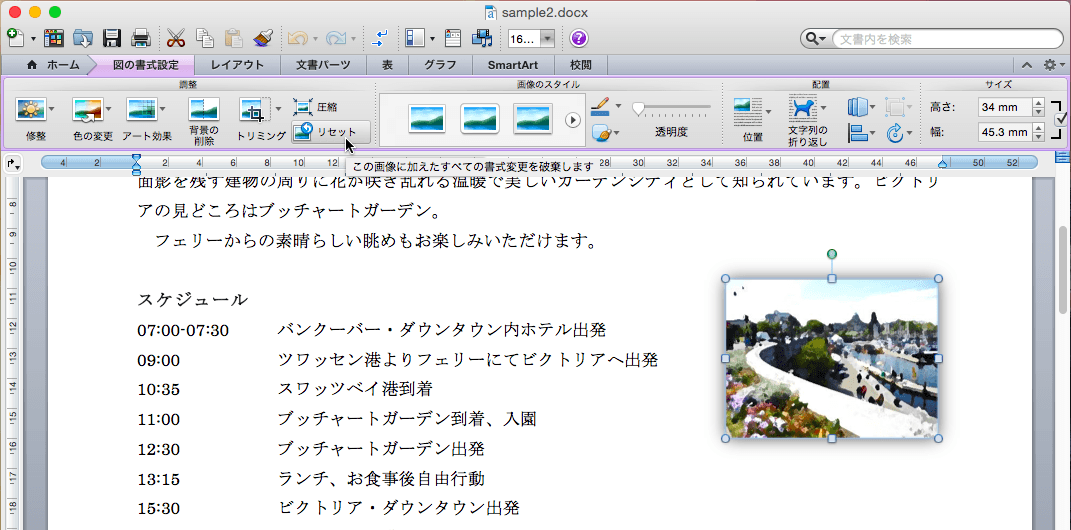Save the document with floppy icon

pos(111,38)
